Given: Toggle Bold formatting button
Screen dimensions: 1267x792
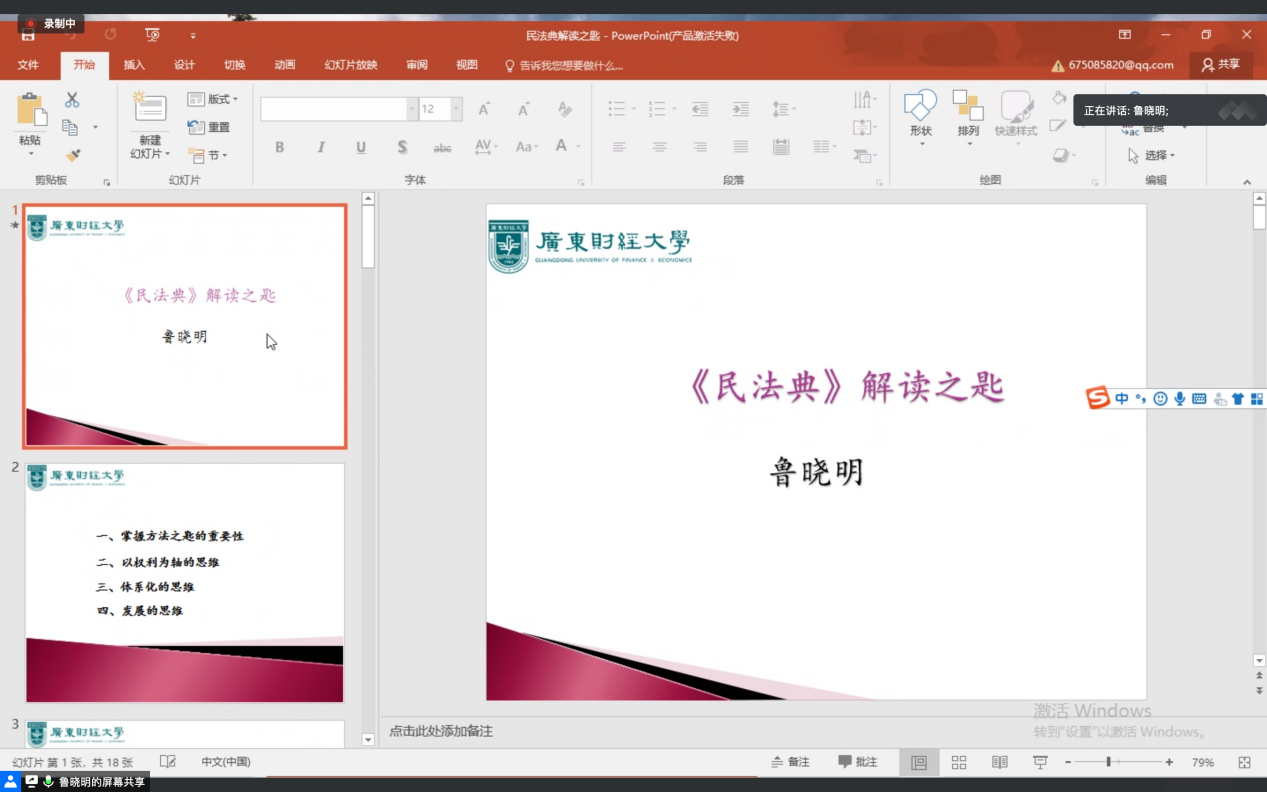Looking at the screenshot, I should coord(280,147).
